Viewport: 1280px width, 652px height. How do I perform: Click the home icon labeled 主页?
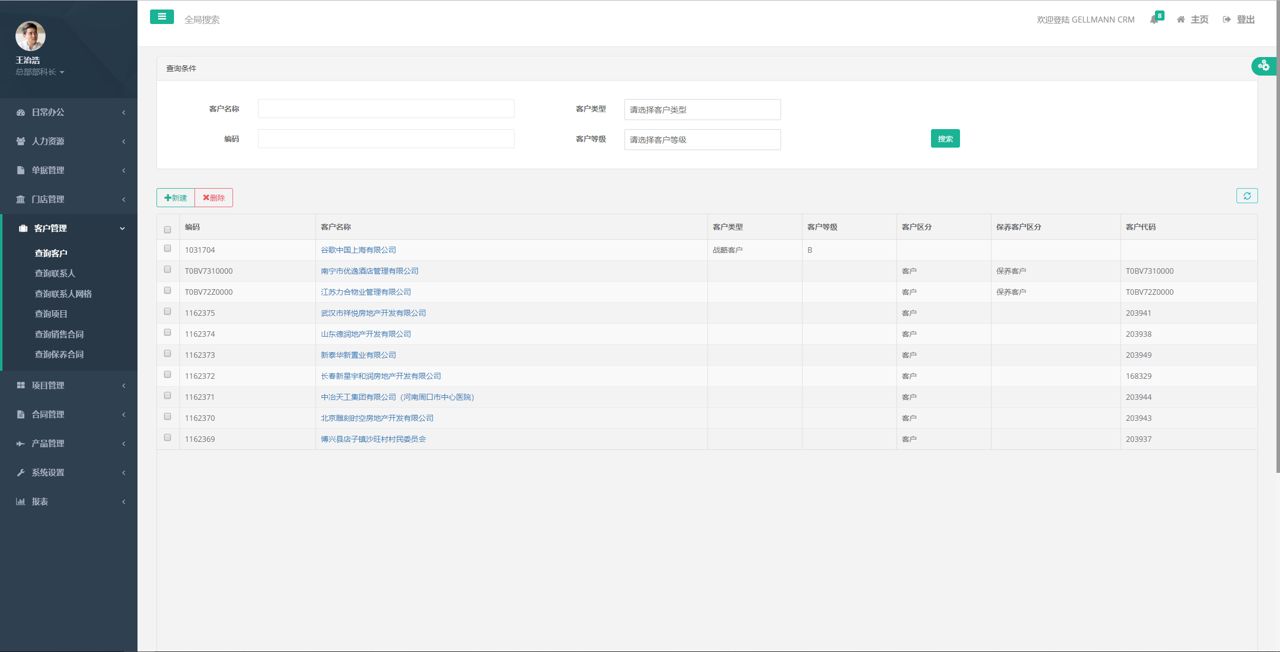(x=1181, y=20)
